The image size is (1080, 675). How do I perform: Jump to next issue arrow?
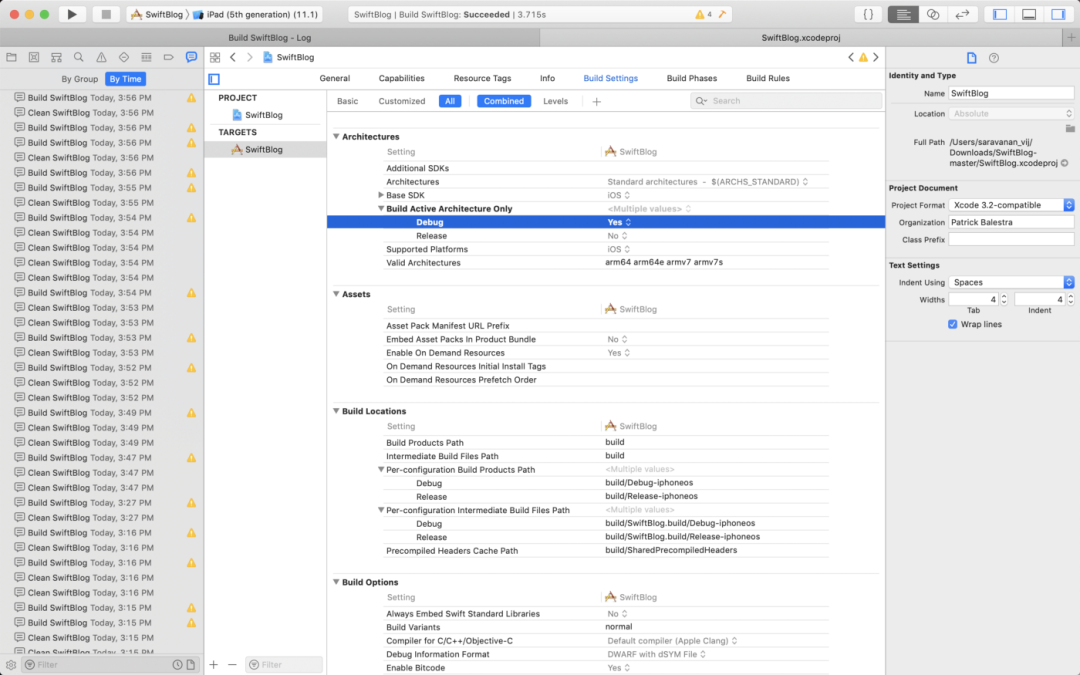[x=875, y=57]
